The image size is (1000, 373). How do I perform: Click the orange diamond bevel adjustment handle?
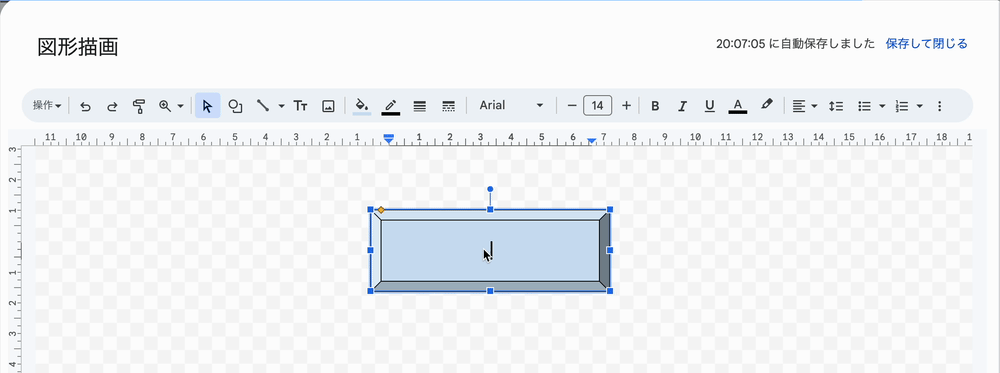381,210
